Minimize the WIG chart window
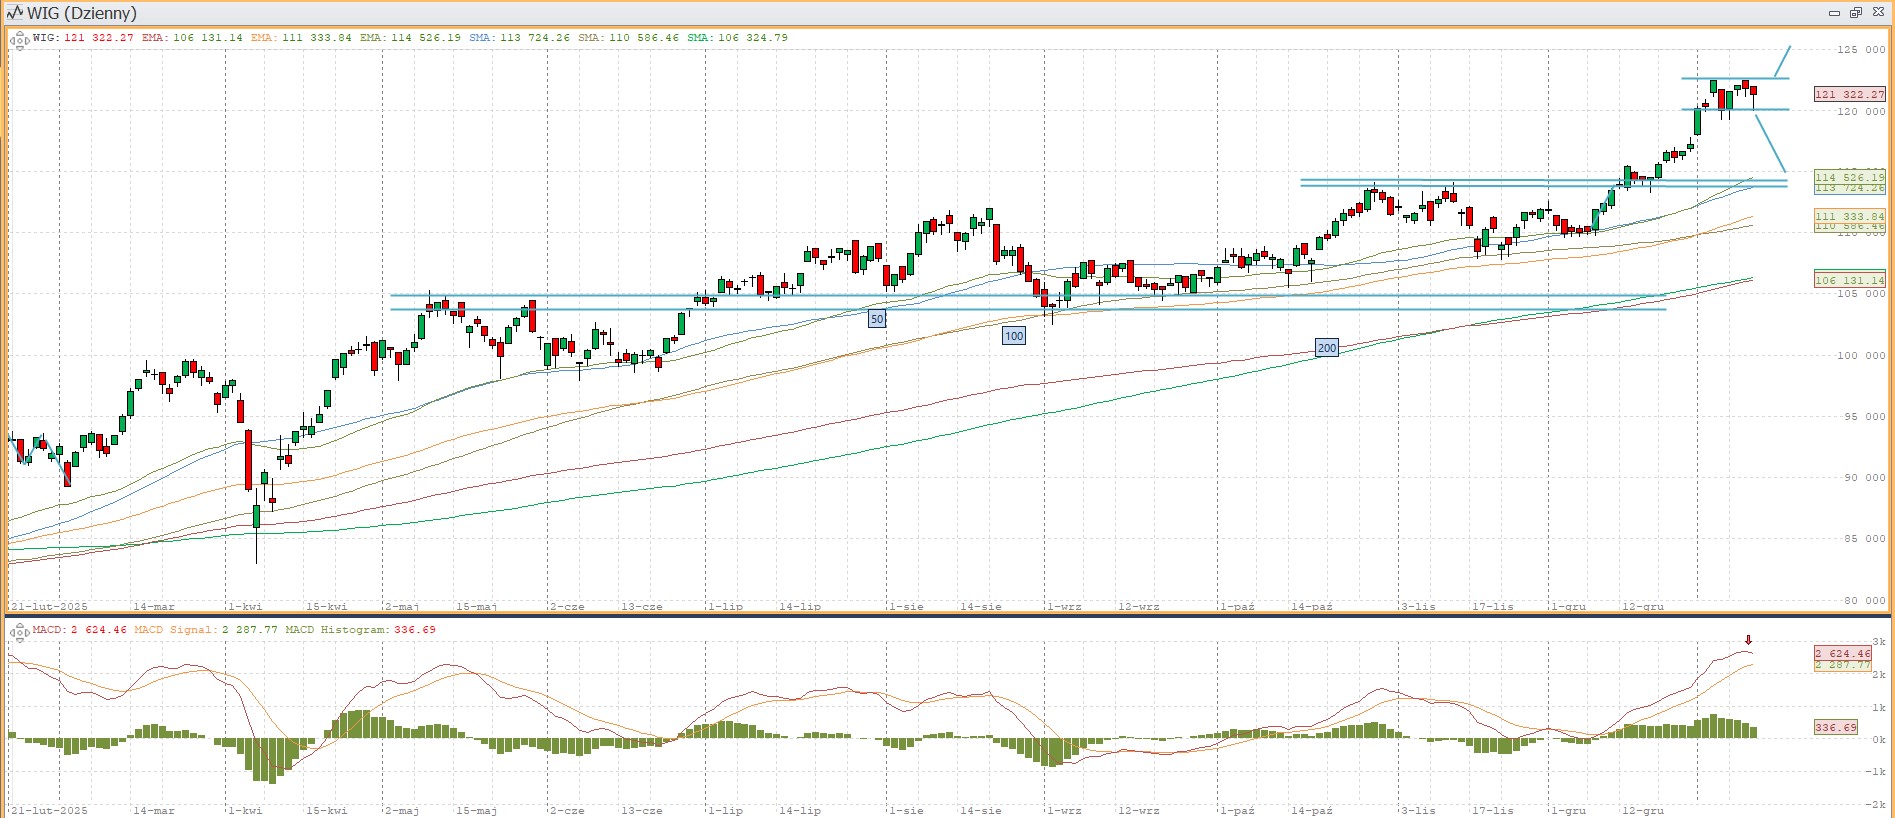Viewport: 1895px width, 818px height. [x=1834, y=13]
